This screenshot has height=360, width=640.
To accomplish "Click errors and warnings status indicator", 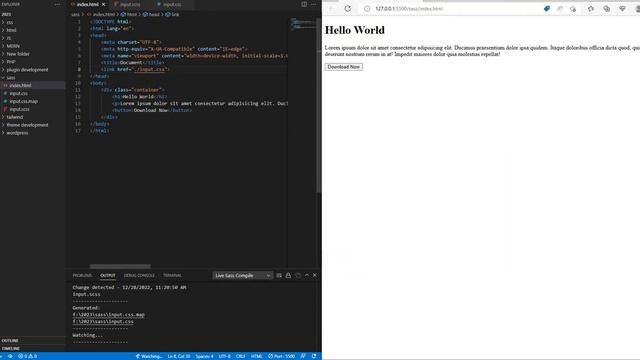I will [27, 356].
